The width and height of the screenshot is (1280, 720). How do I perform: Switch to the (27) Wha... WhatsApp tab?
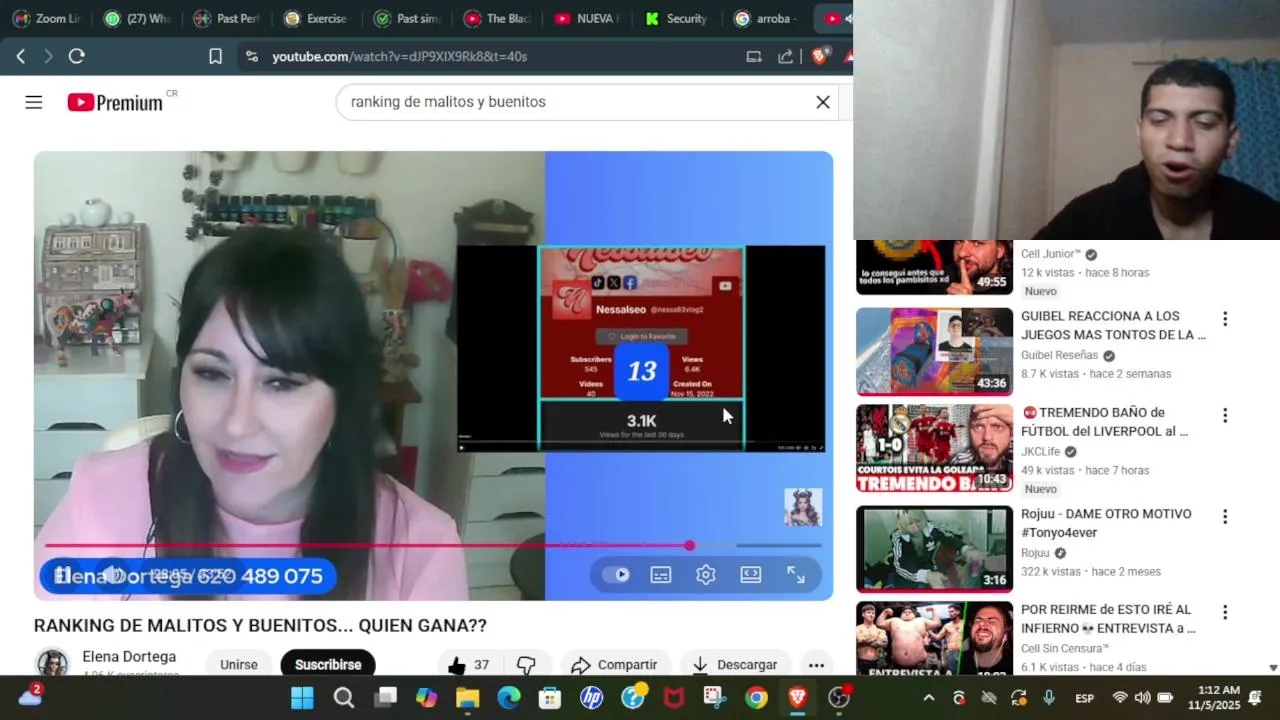pyautogui.click(x=138, y=18)
